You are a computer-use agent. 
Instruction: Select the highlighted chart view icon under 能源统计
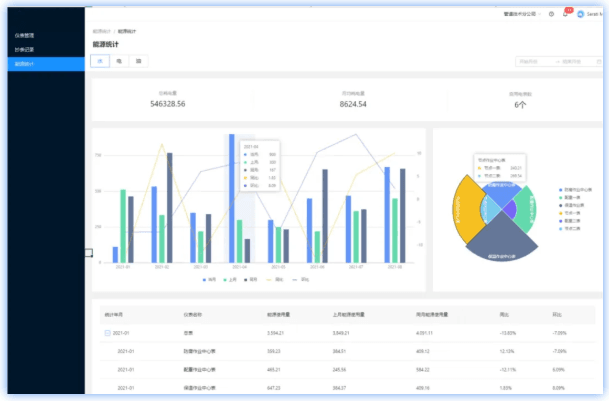[x=101, y=61]
